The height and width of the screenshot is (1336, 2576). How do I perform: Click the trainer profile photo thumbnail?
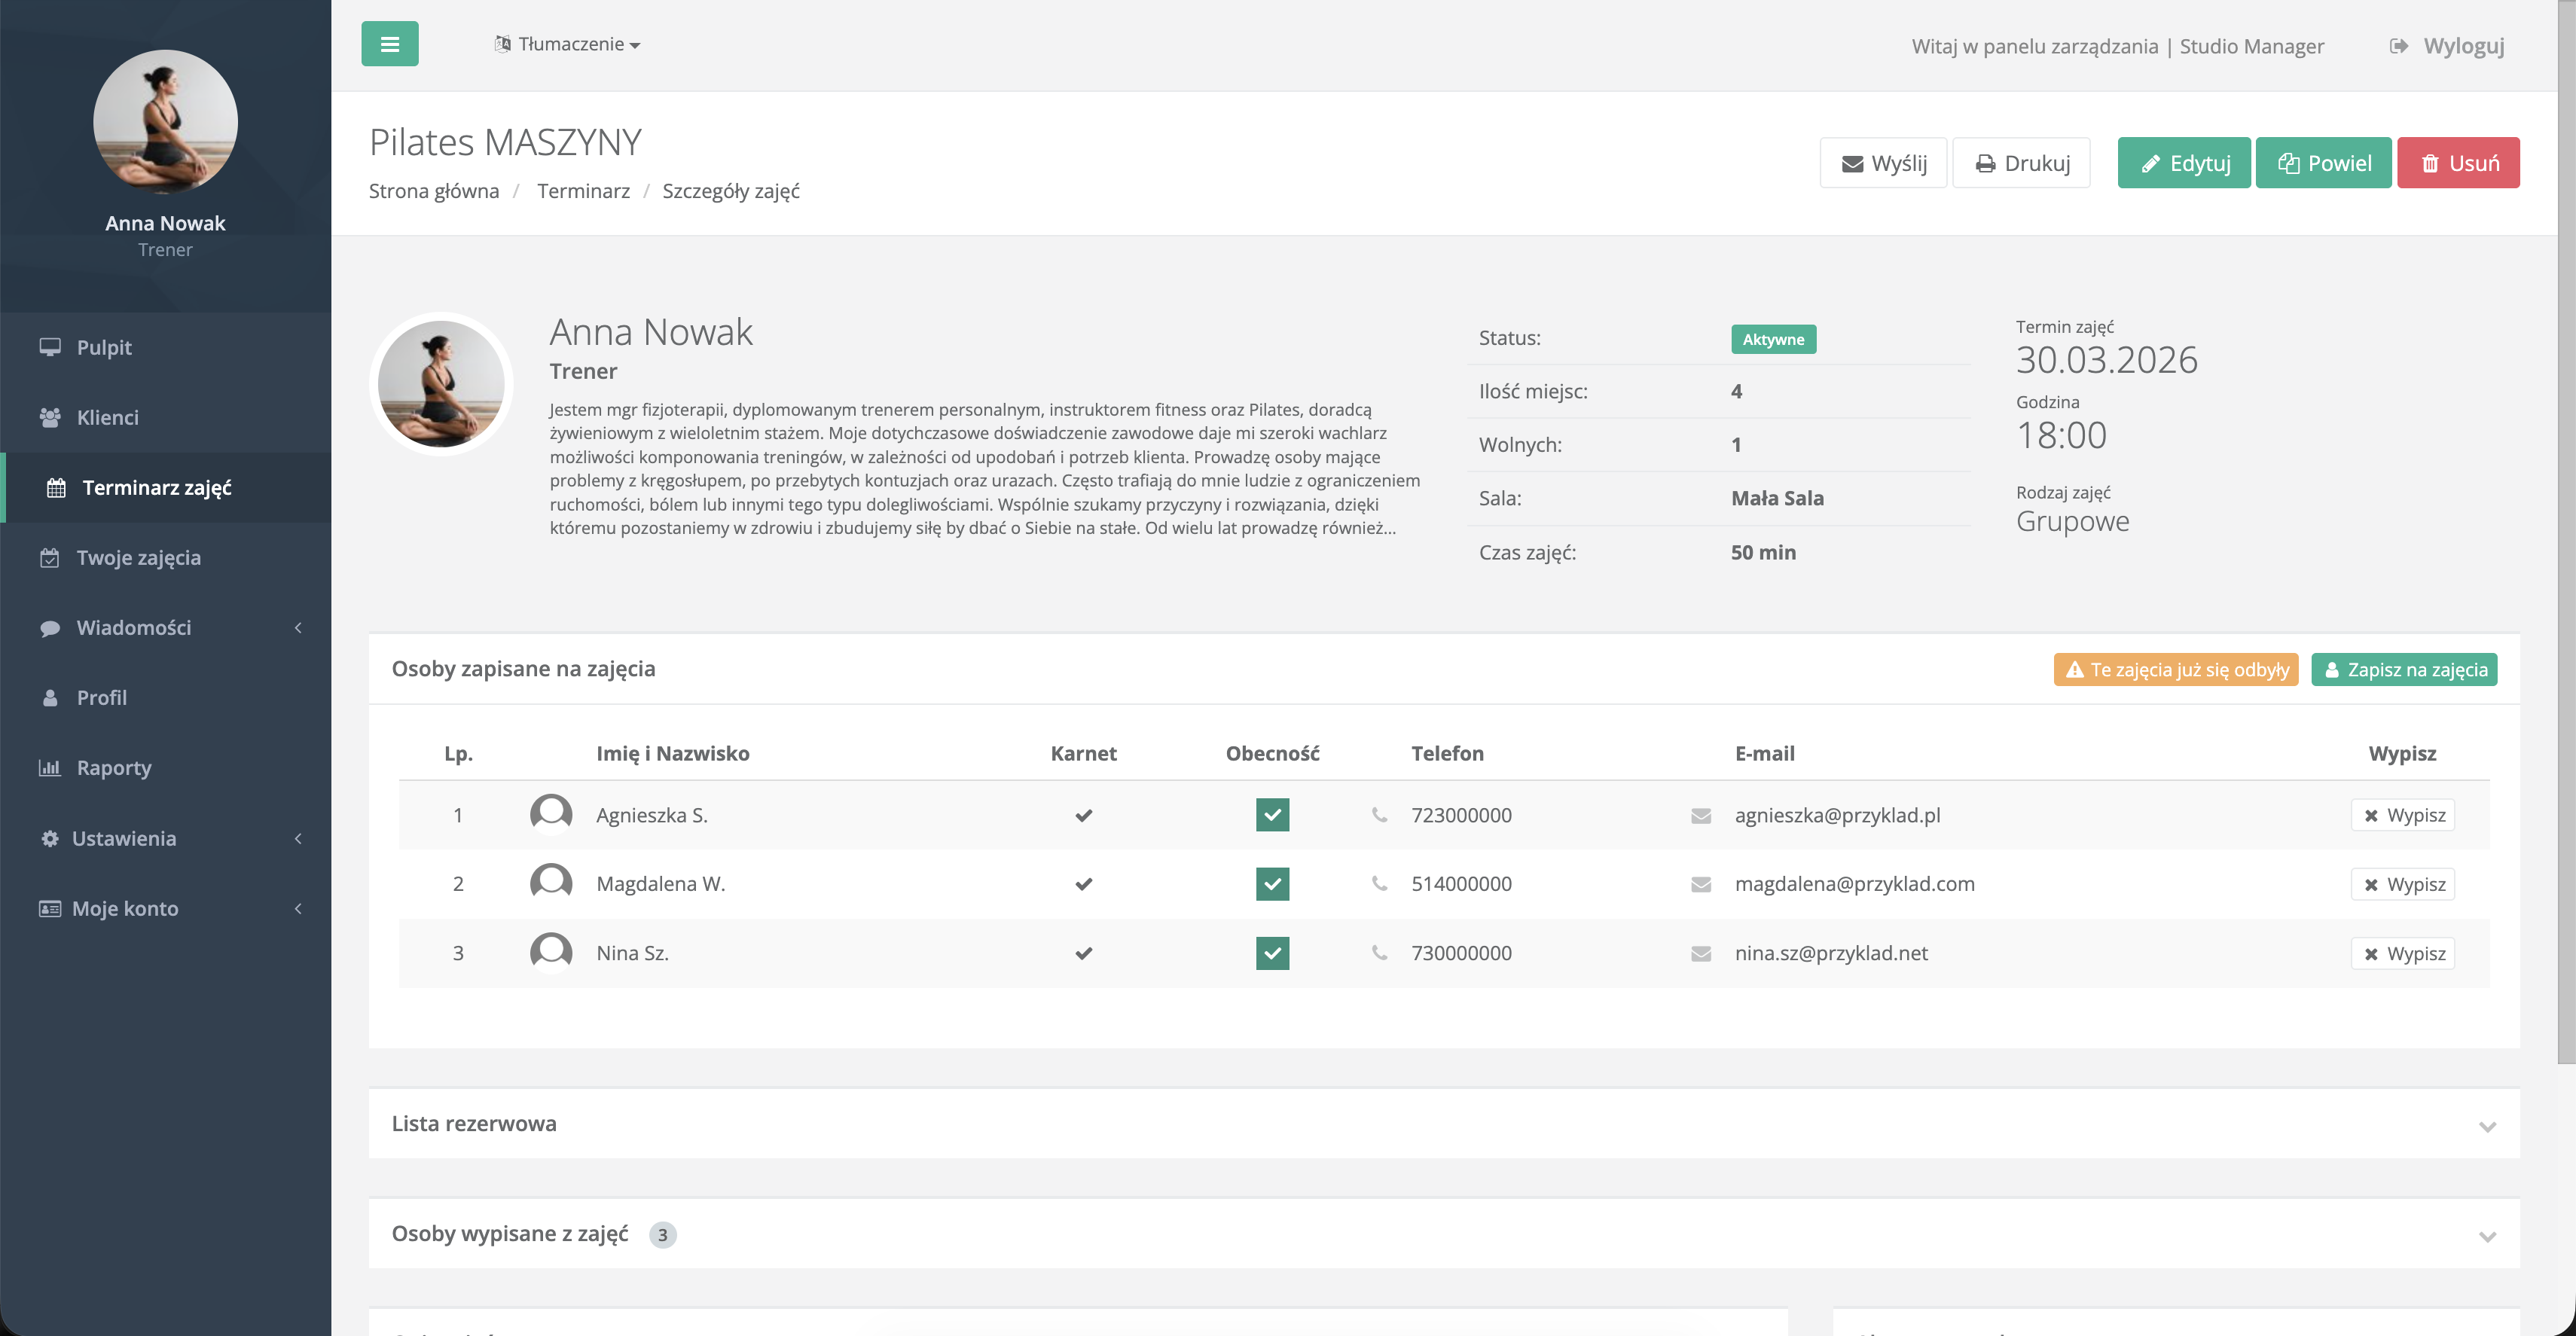point(441,384)
